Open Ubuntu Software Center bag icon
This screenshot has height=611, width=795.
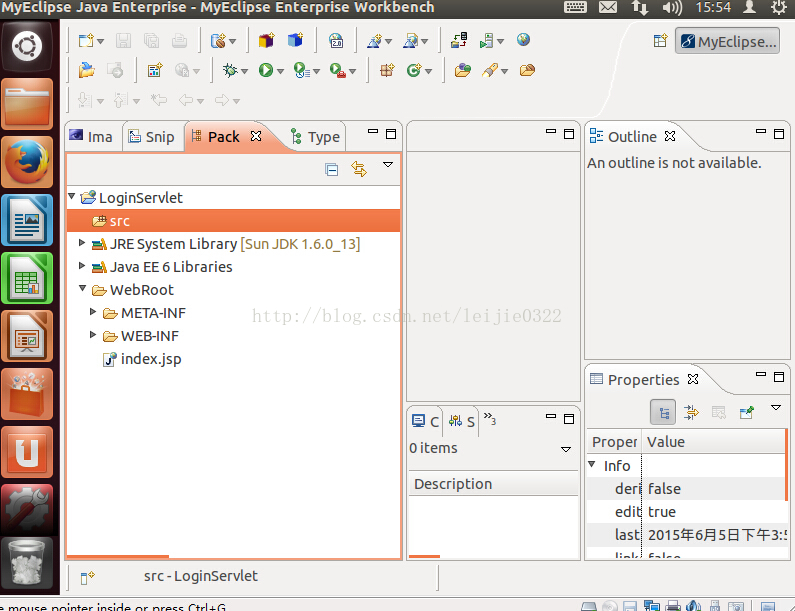click(x=27, y=394)
